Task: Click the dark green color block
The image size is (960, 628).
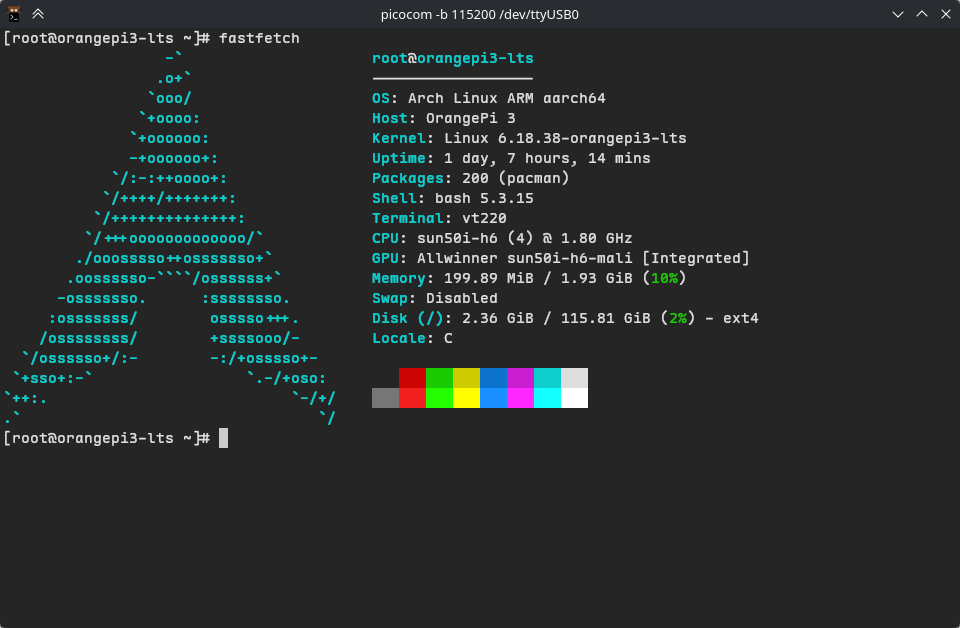Action: (439, 378)
